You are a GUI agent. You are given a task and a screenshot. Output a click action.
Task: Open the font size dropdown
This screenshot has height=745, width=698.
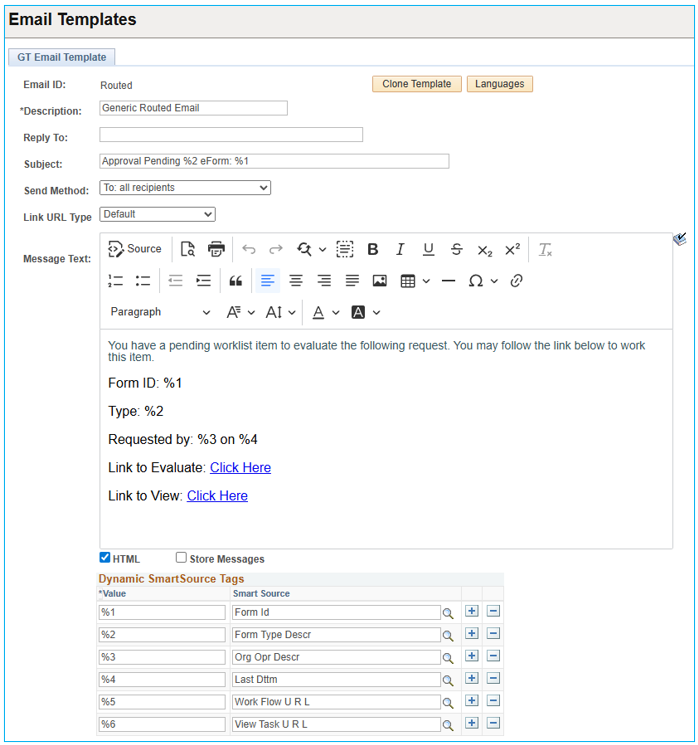(281, 312)
